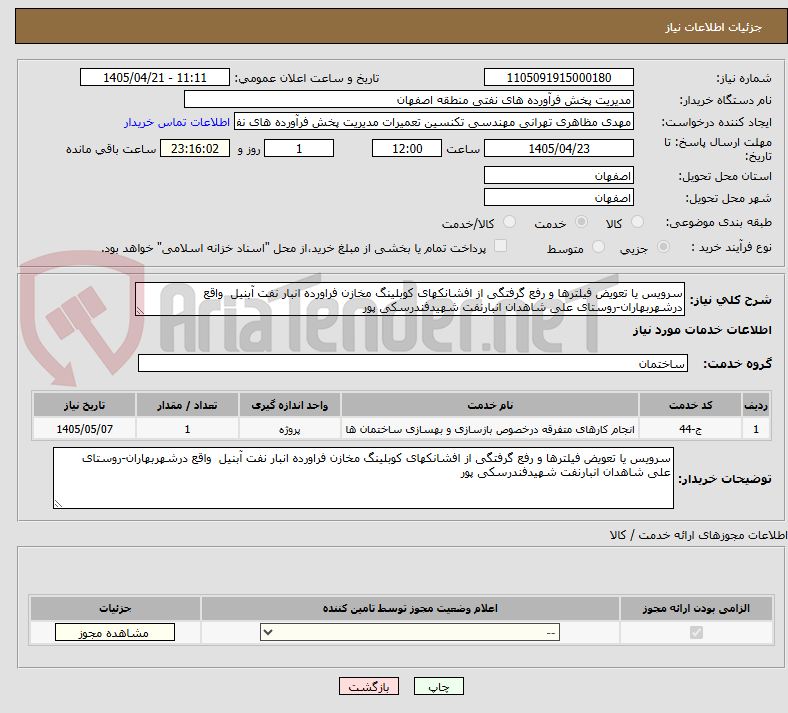Click the deadline date field 1405/04/23

[559, 148]
